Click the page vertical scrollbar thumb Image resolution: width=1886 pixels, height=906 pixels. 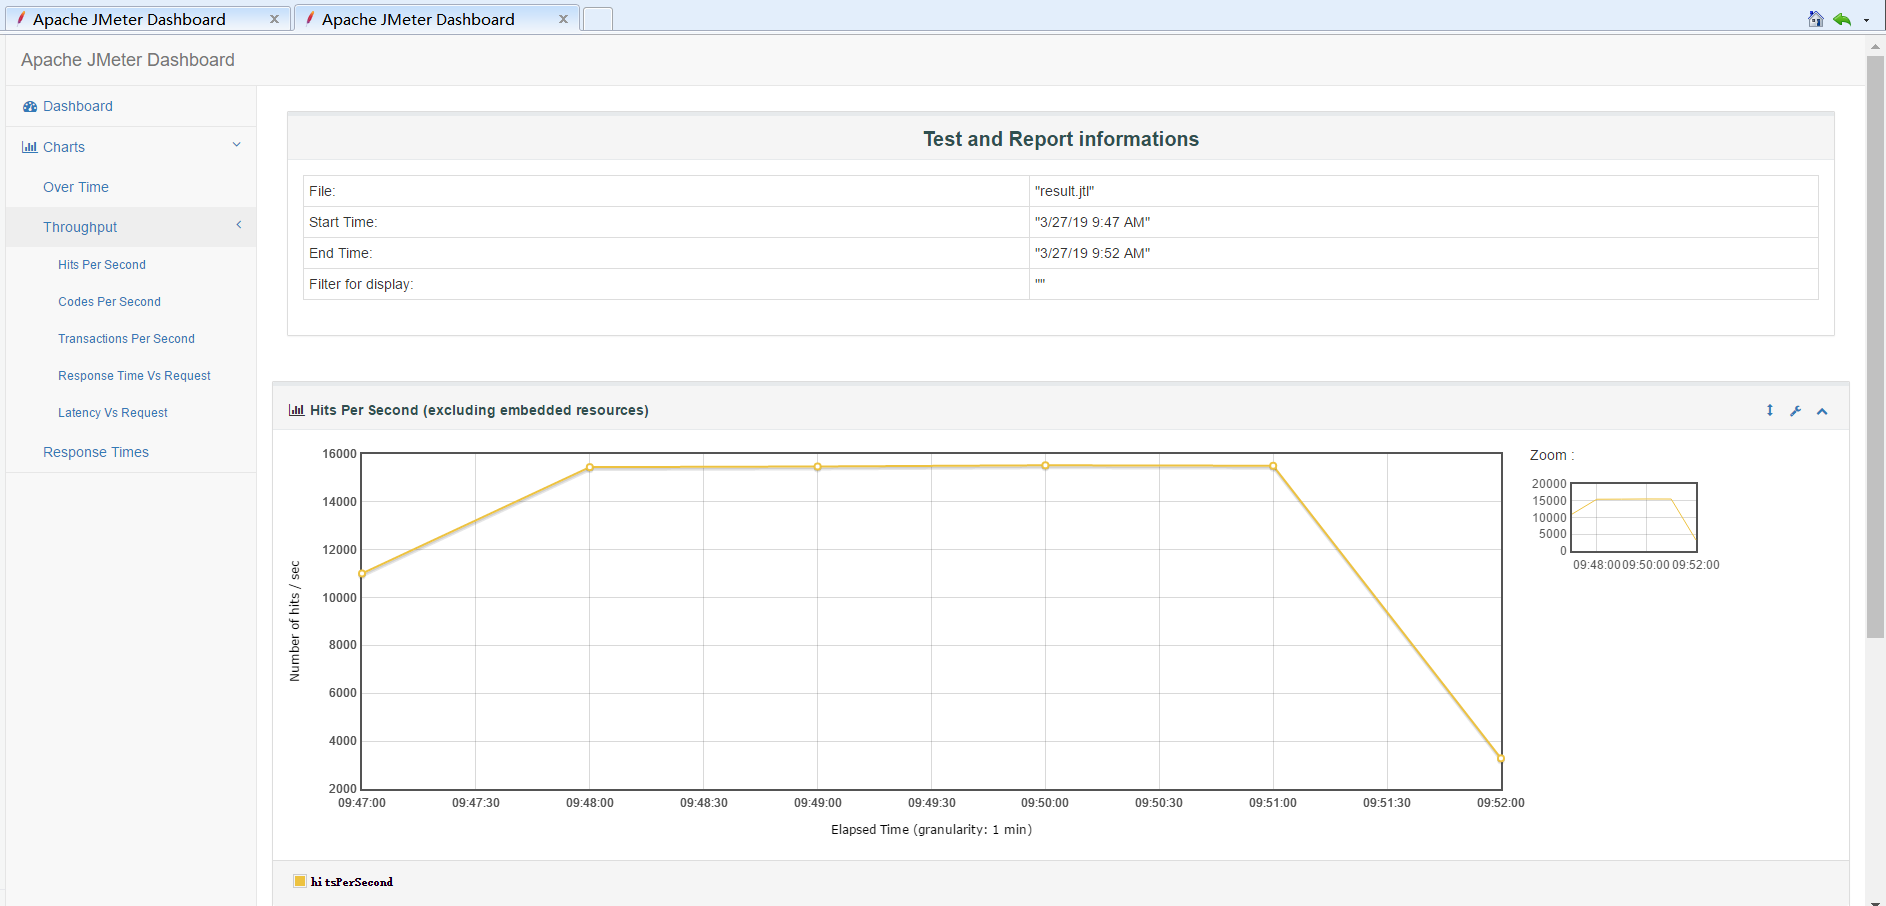(x=1875, y=346)
